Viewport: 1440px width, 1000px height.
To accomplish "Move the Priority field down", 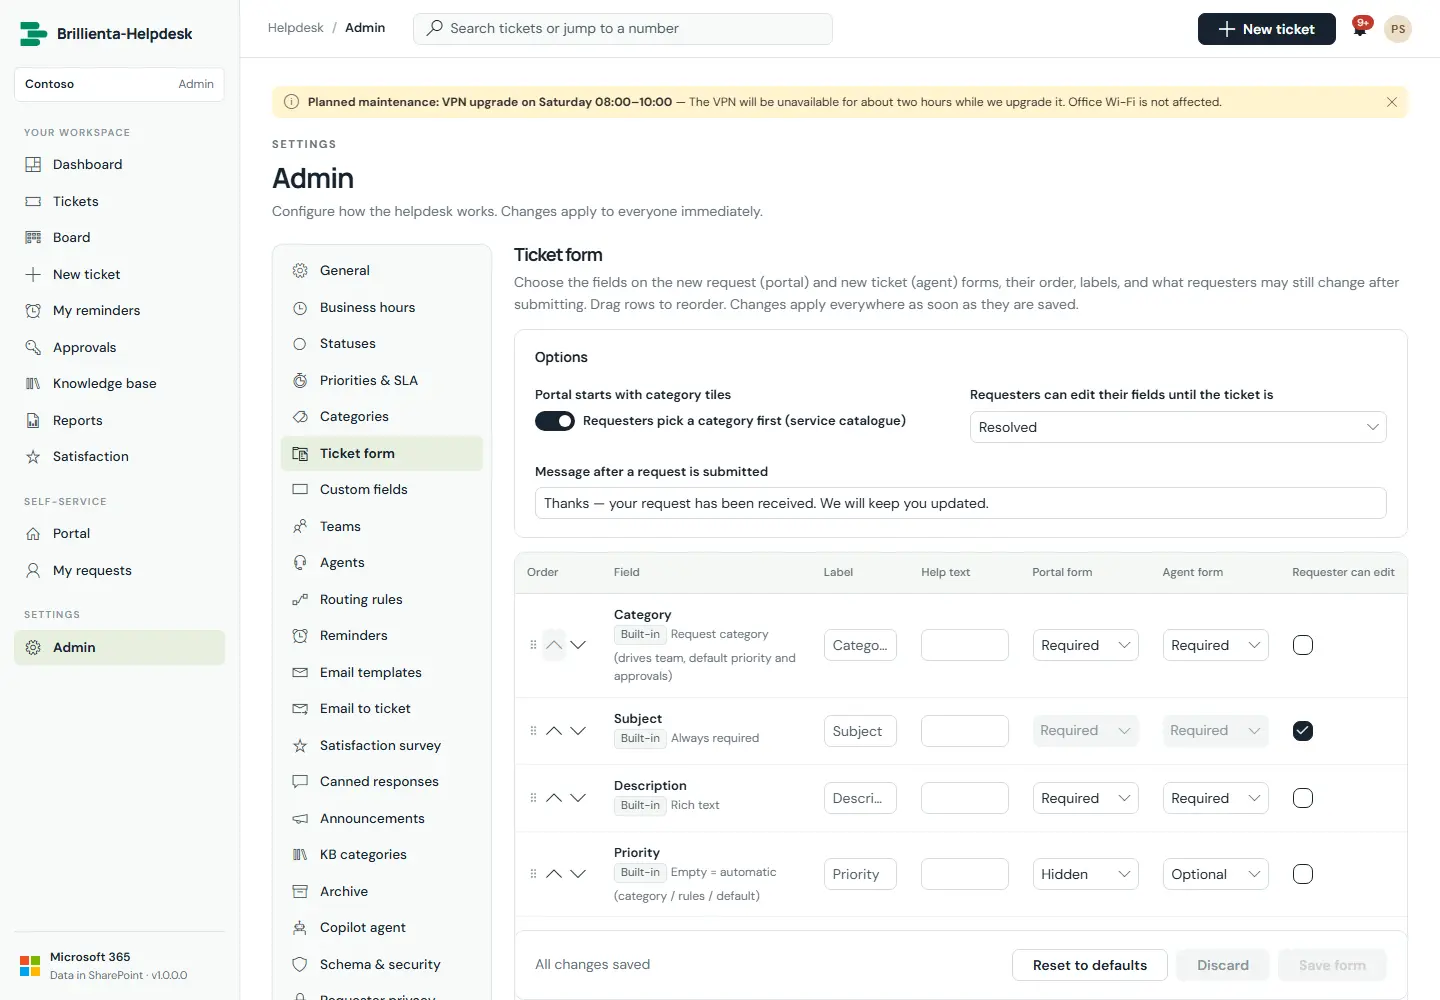I will [578, 874].
